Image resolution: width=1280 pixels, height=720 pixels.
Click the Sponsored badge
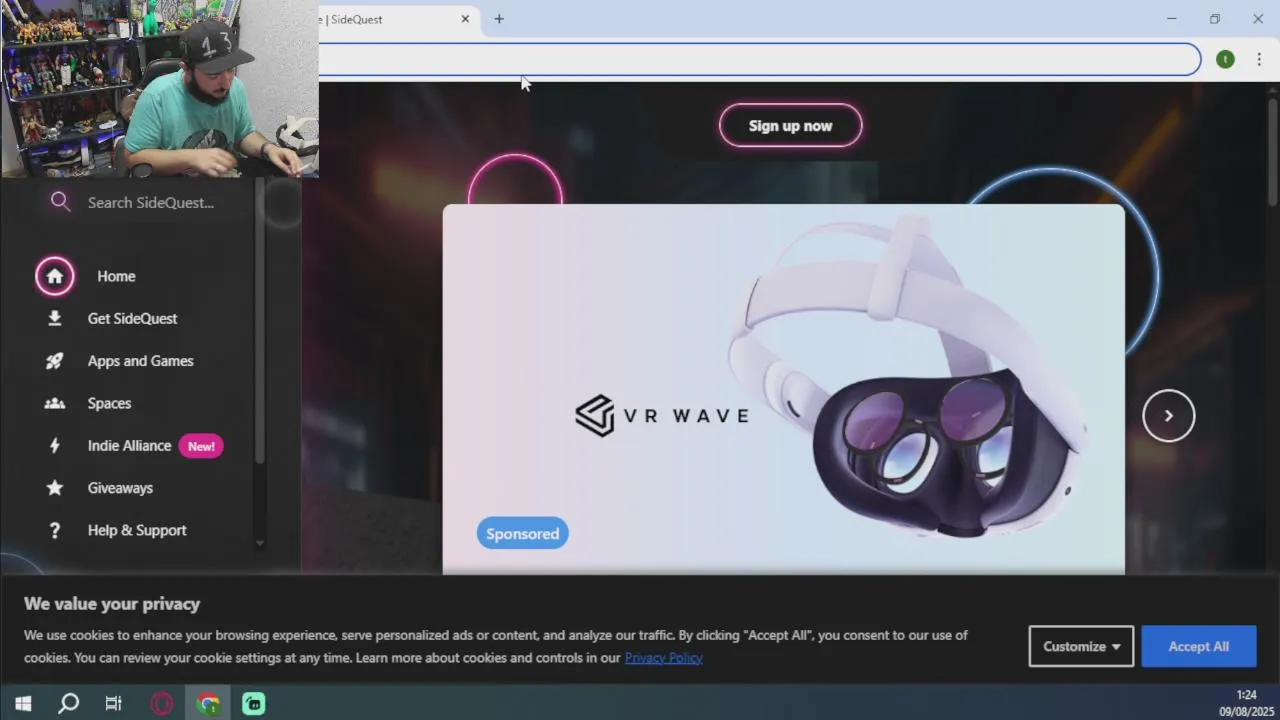point(523,533)
